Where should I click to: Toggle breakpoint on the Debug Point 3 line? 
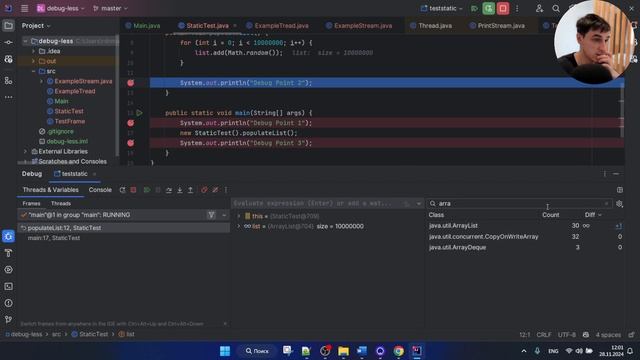pyautogui.click(x=131, y=143)
